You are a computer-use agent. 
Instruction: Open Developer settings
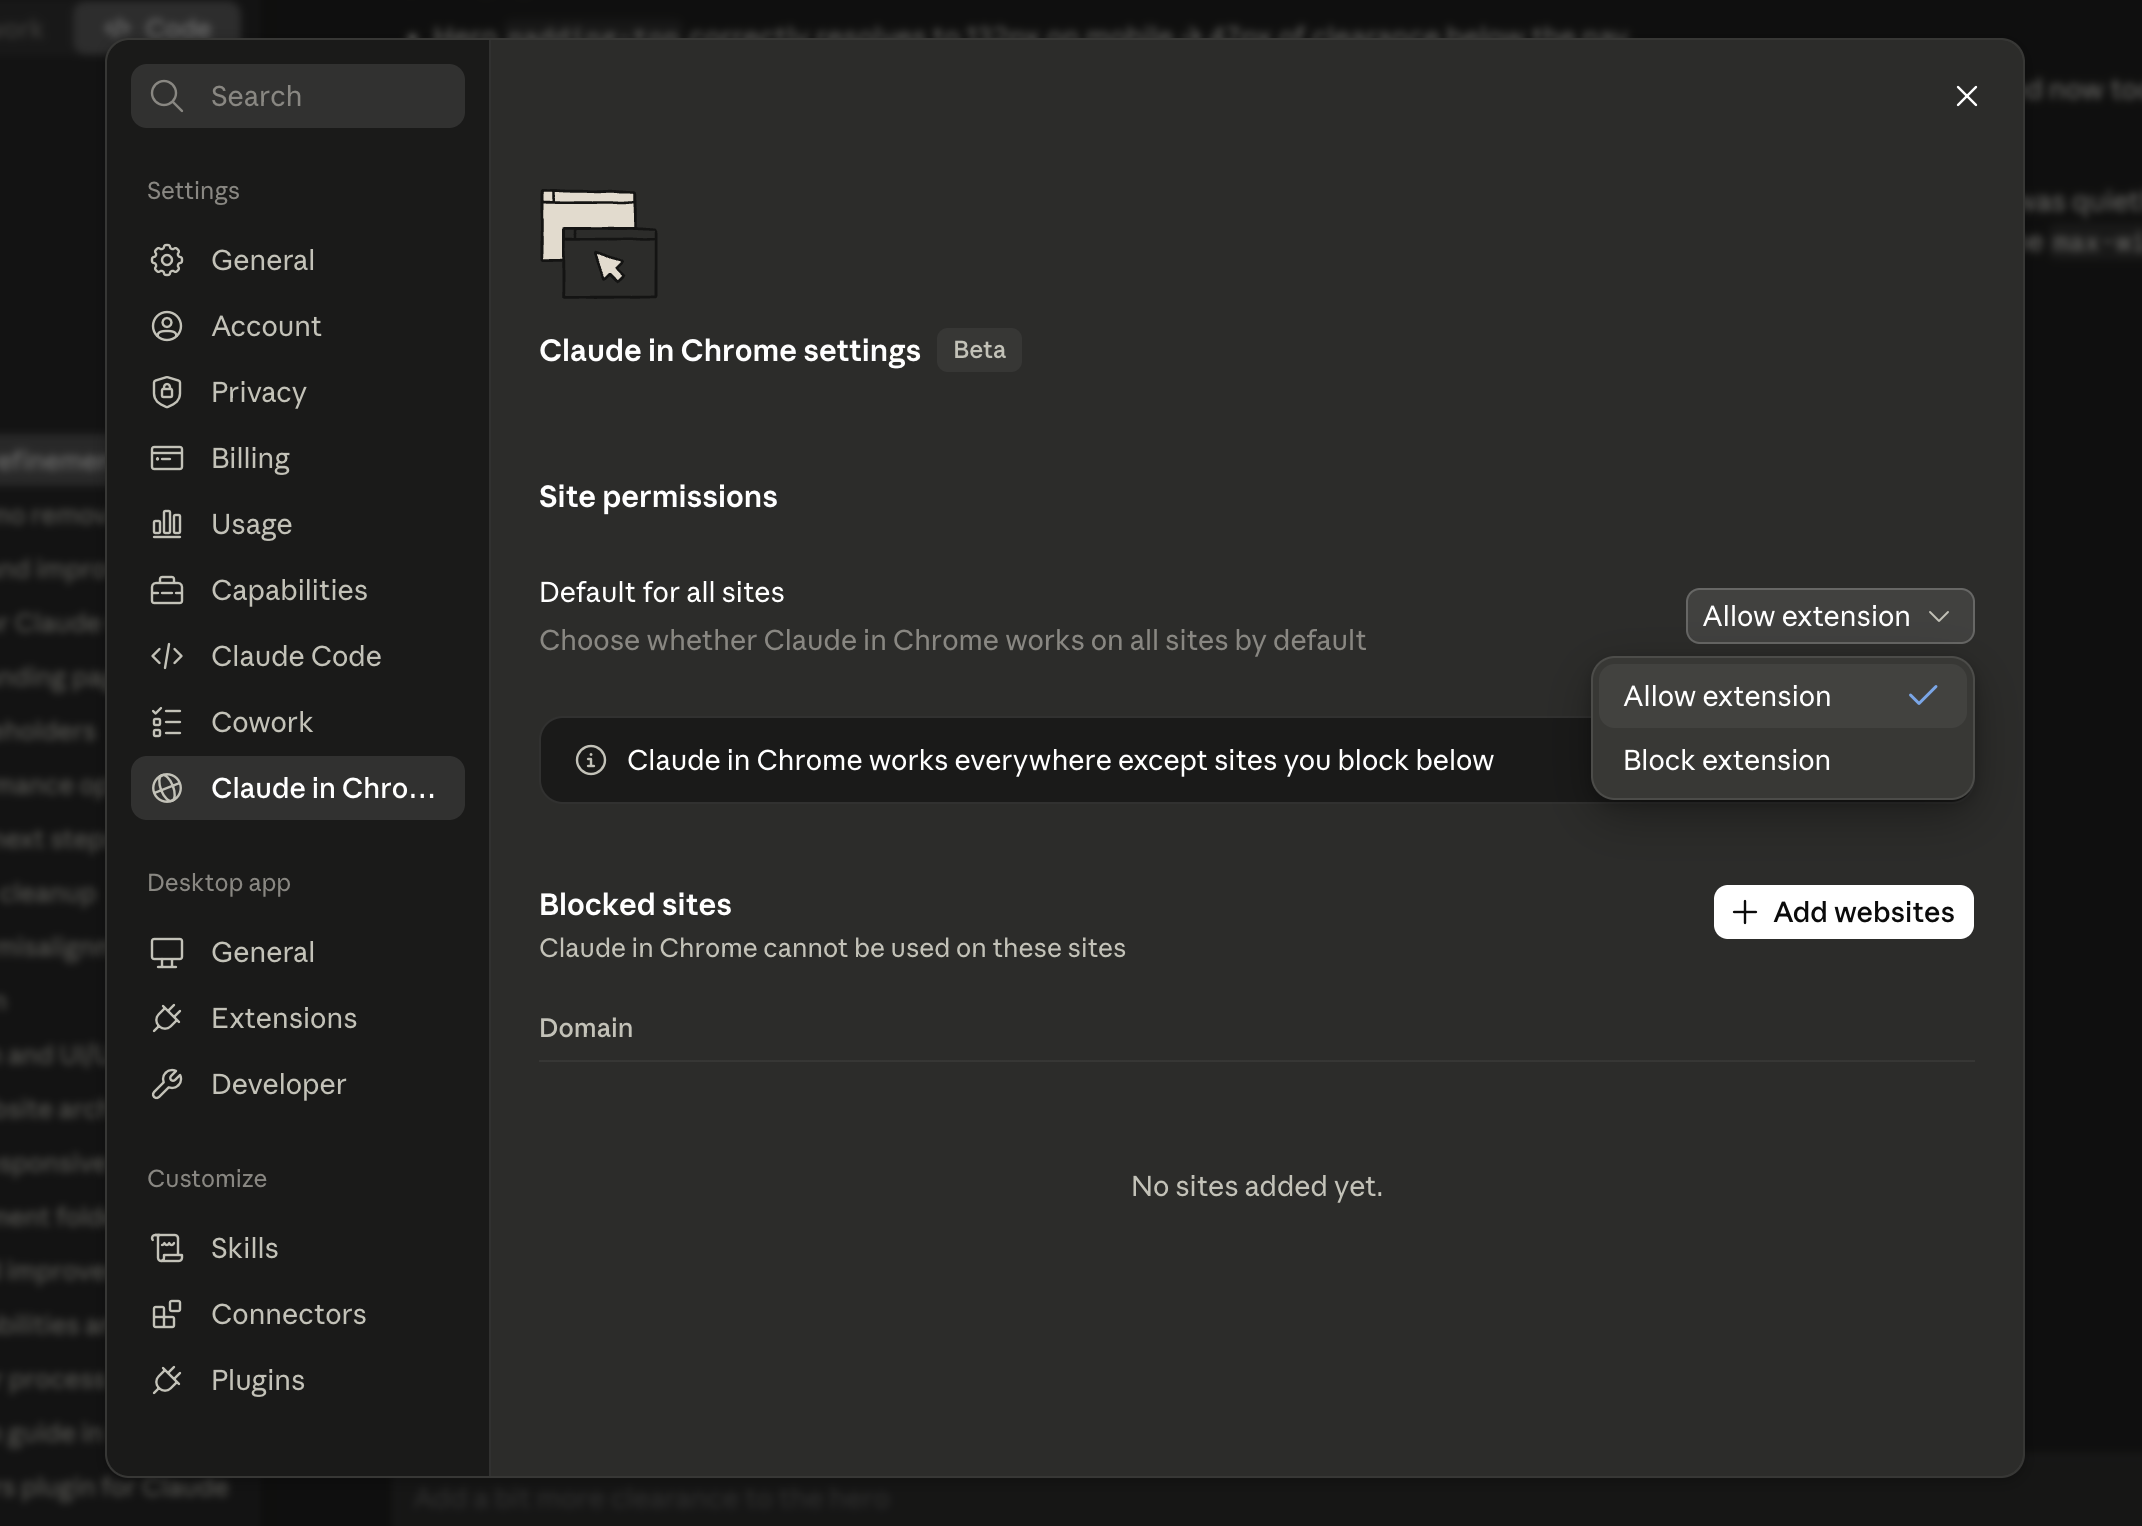[x=298, y=1084]
